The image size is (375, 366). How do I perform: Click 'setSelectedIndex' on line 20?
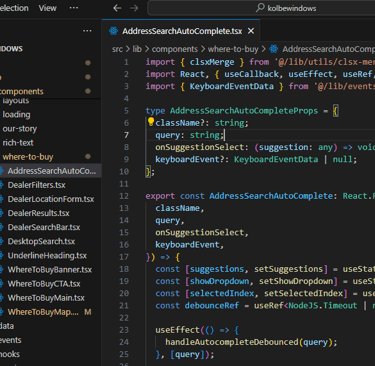point(303,293)
